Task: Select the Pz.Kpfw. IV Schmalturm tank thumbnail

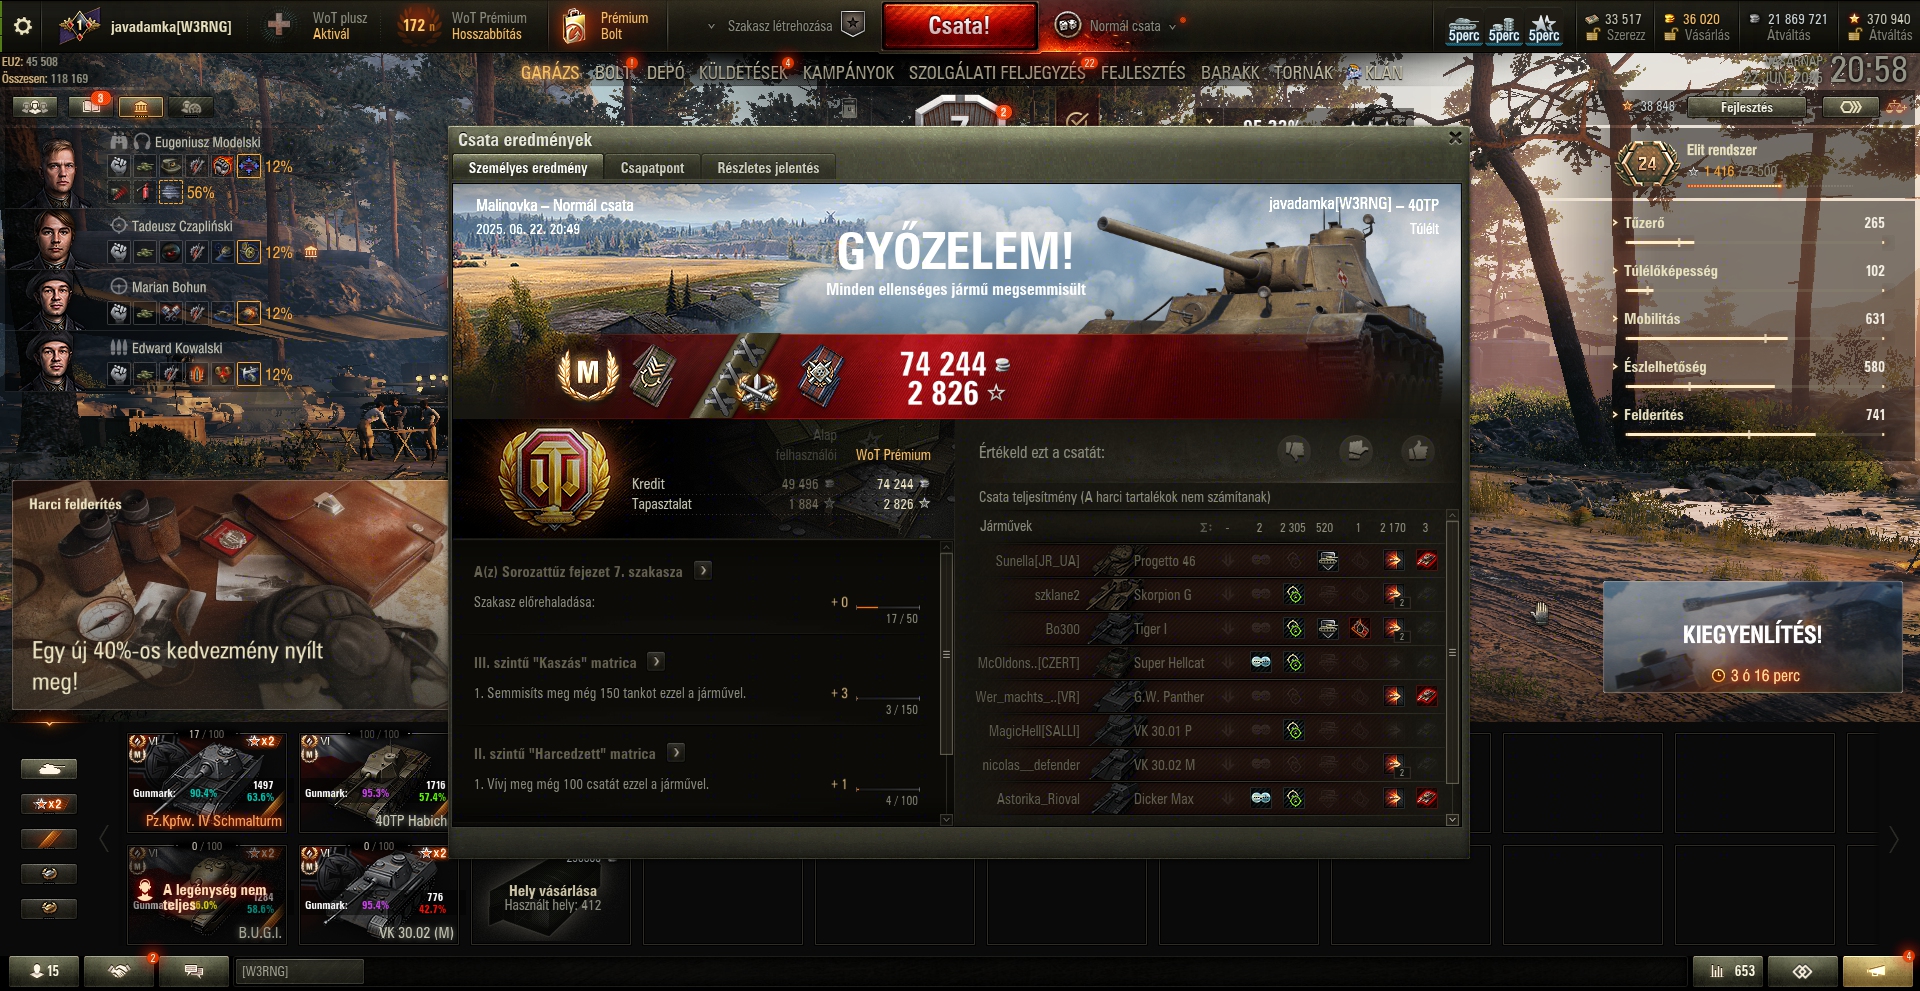Action: point(207,782)
